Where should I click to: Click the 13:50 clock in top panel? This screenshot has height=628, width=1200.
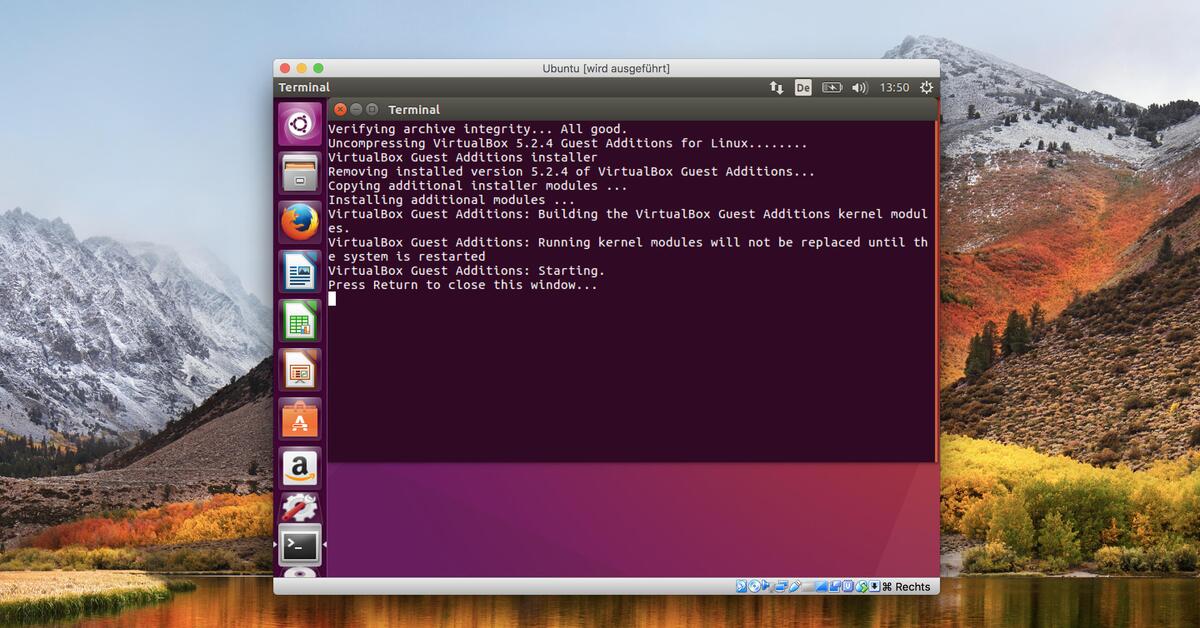(x=894, y=88)
